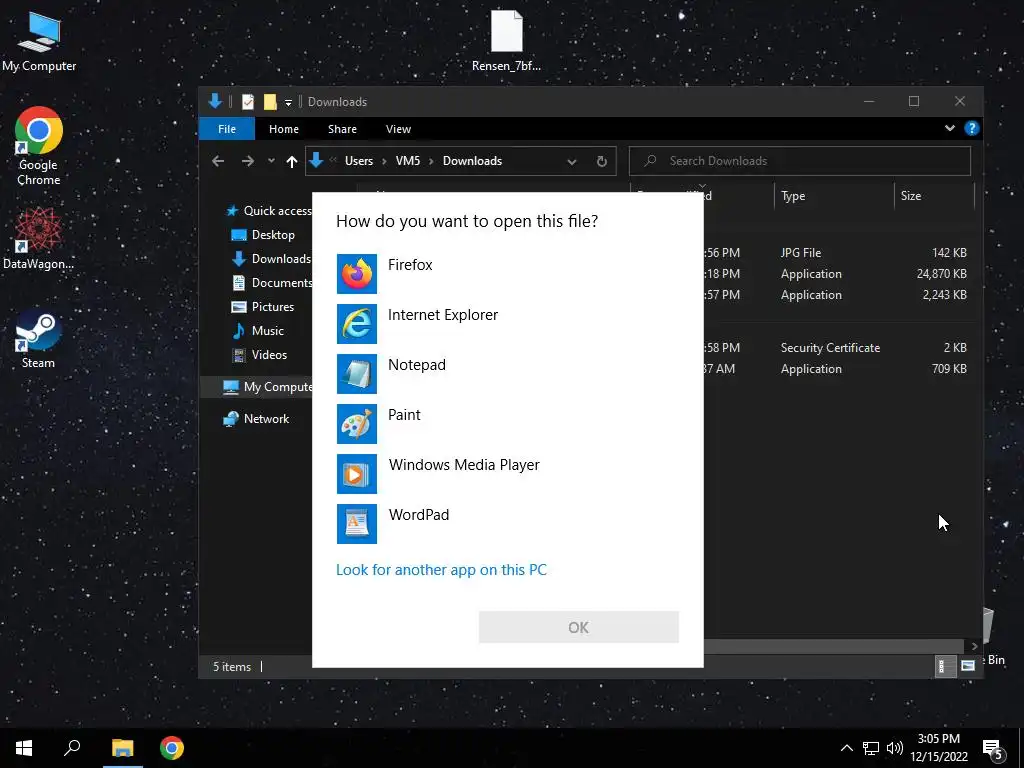This screenshot has height=768, width=1024.
Task: Open taskbar clock showing 3:05 PM
Action: click(938, 748)
